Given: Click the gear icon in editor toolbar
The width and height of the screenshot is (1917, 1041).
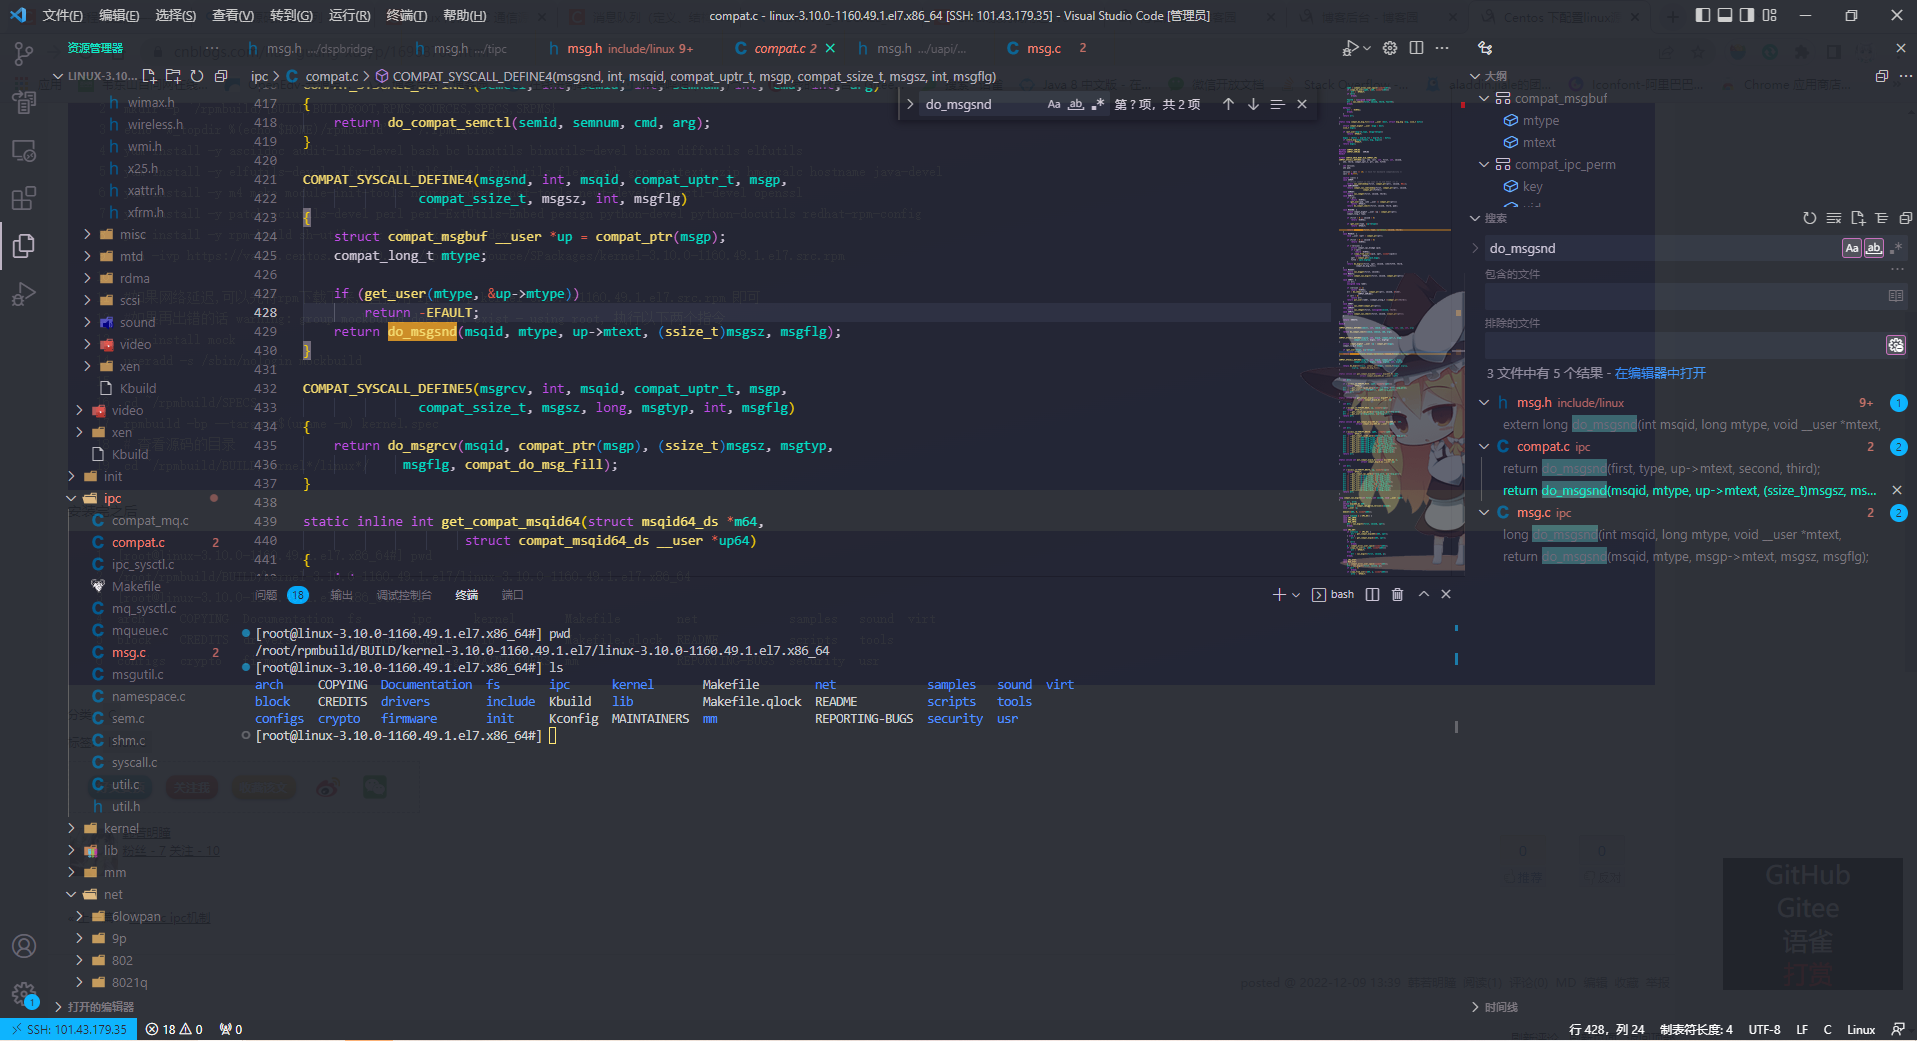Looking at the screenshot, I should click(x=1390, y=48).
